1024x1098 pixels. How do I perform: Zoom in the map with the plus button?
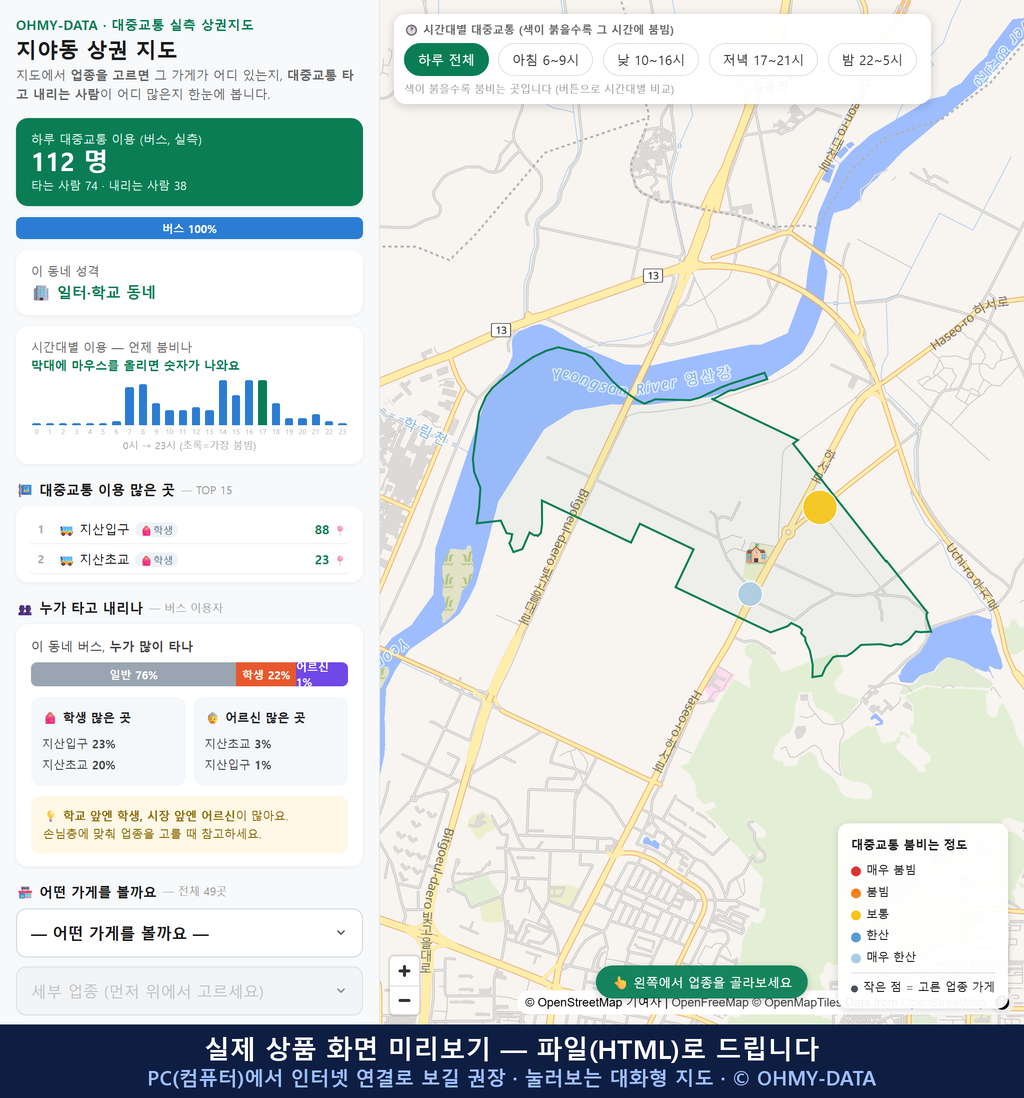tap(404, 971)
